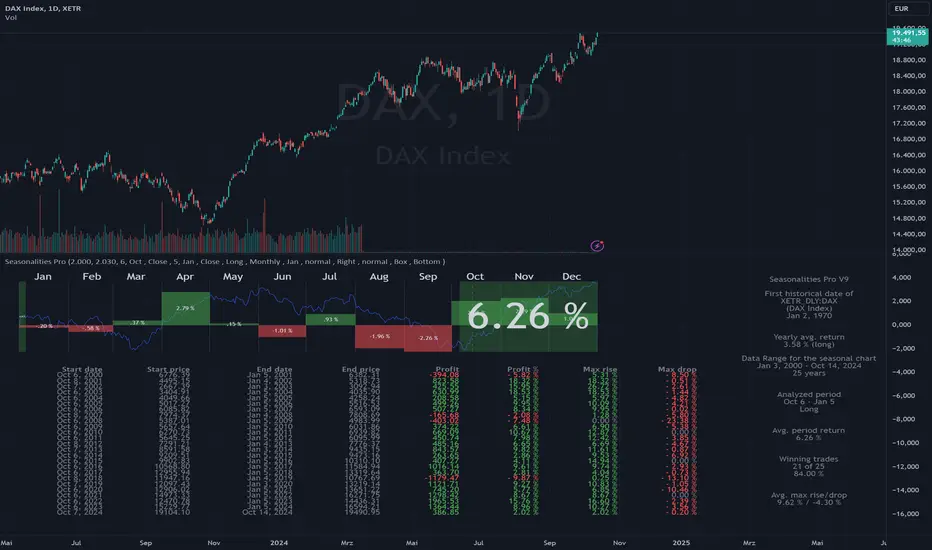Click the red -394.08 profit cell
932x550 pixels.
(x=445, y=375)
